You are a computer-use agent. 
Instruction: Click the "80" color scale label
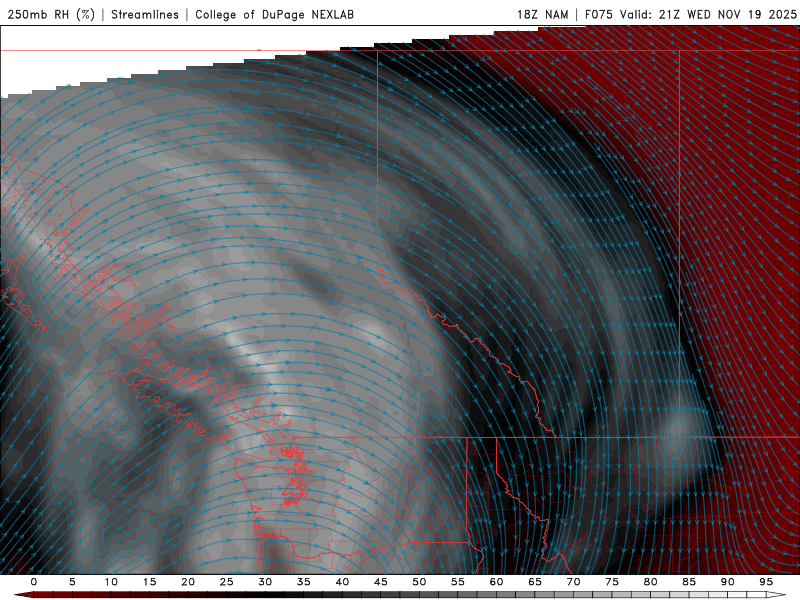pos(650,582)
